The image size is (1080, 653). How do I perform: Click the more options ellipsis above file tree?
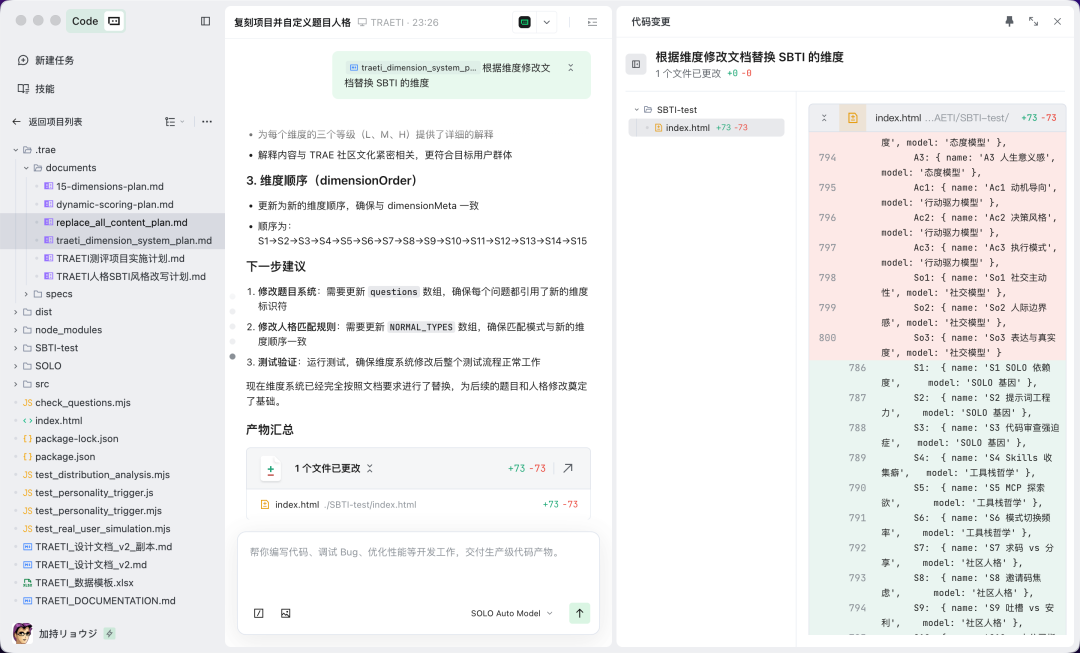click(207, 120)
